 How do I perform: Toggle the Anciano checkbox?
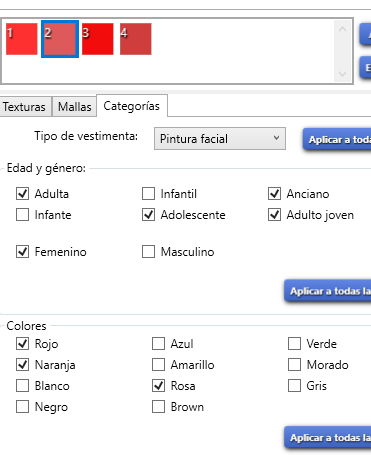coord(274,194)
